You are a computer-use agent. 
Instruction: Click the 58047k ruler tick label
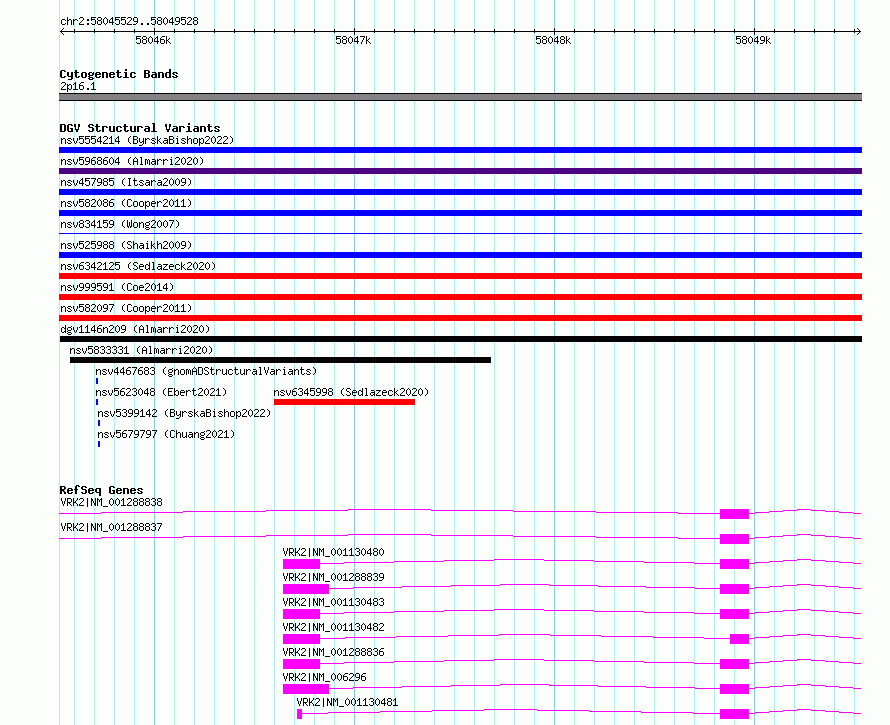(353, 40)
